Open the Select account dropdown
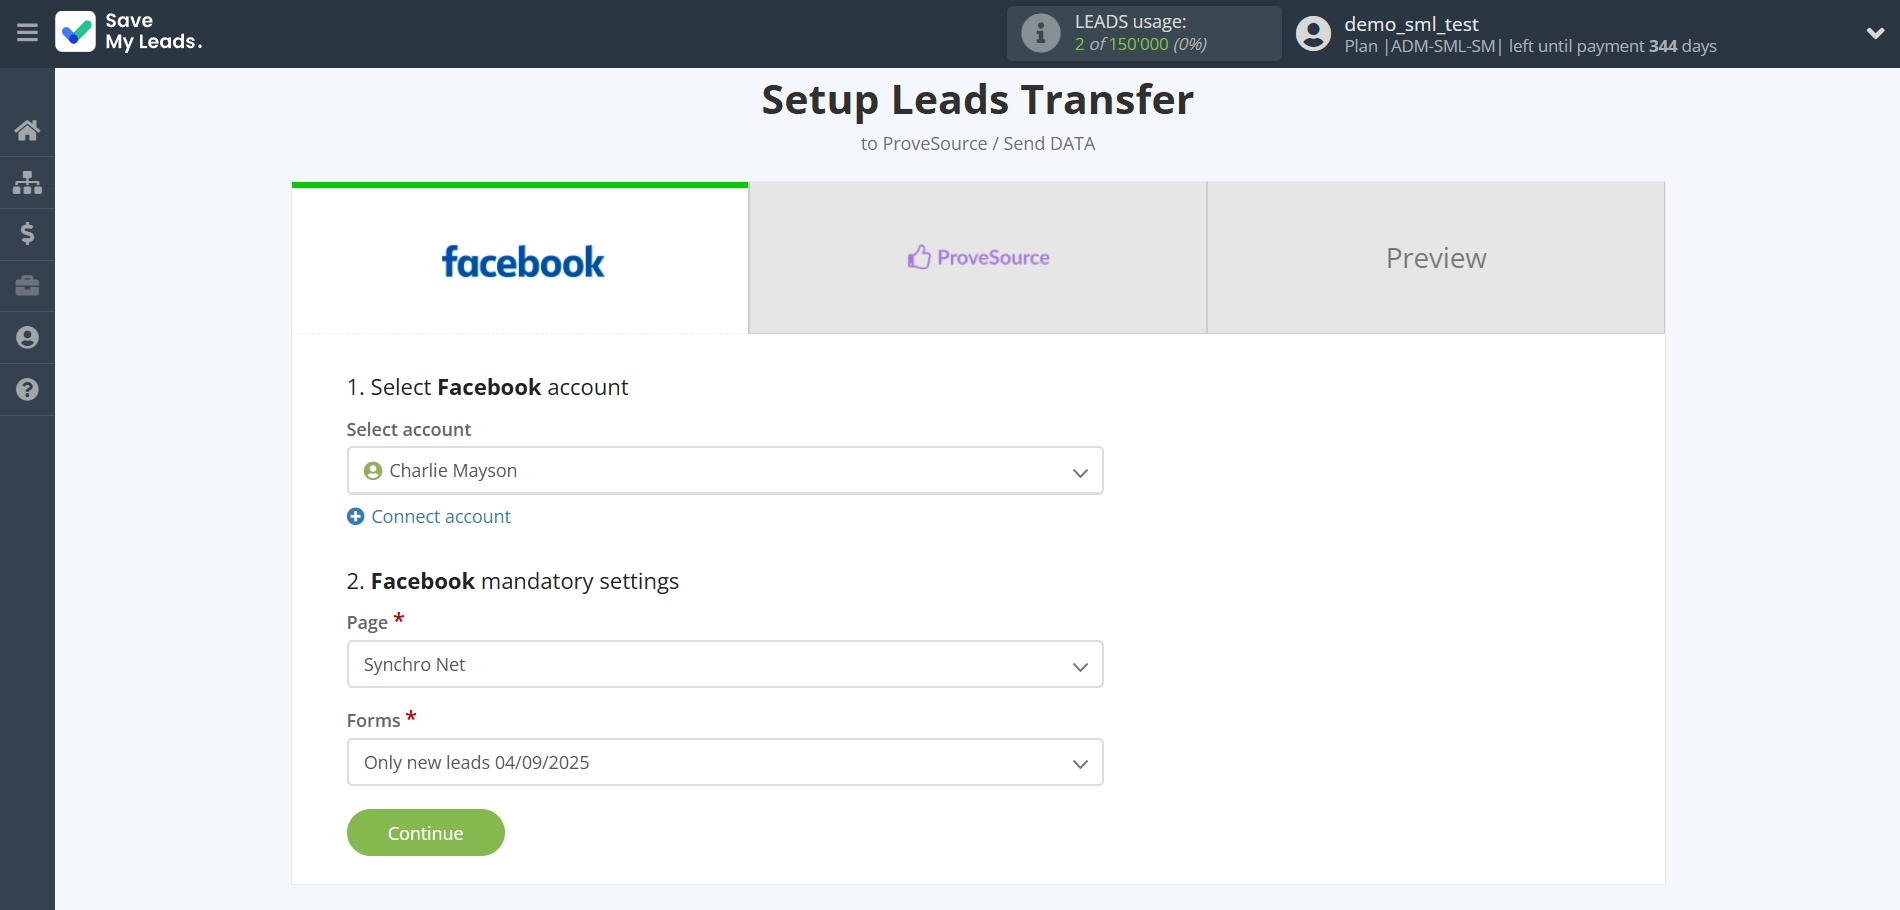The height and width of the screenshot is (910, 1900). pyautogui.click(x=724, y=470)
